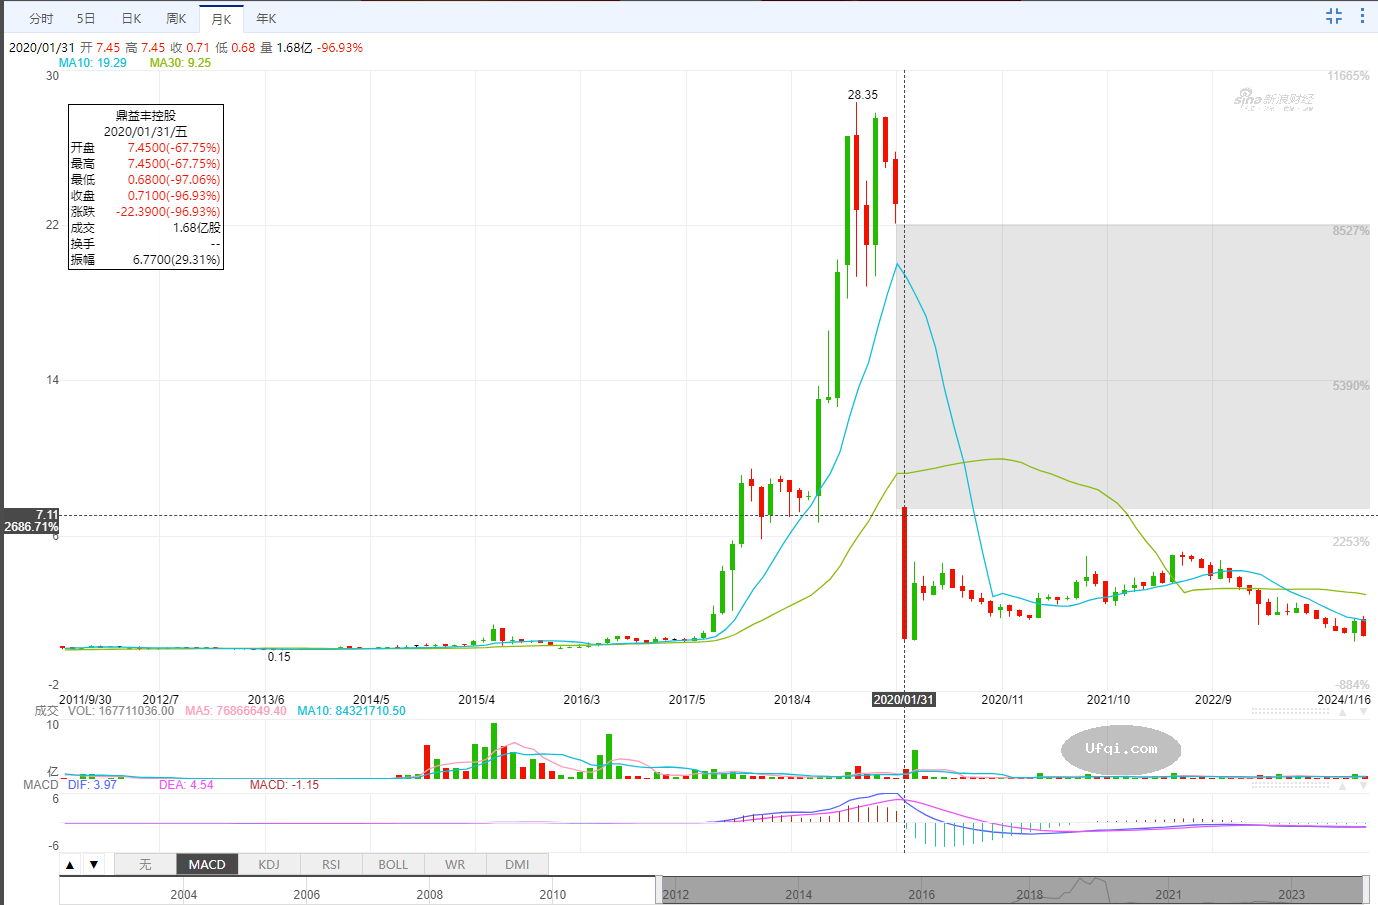Turn off indicators with the 无 option
The width and height of the screenshot is (1378, 905).
[145, 865]
